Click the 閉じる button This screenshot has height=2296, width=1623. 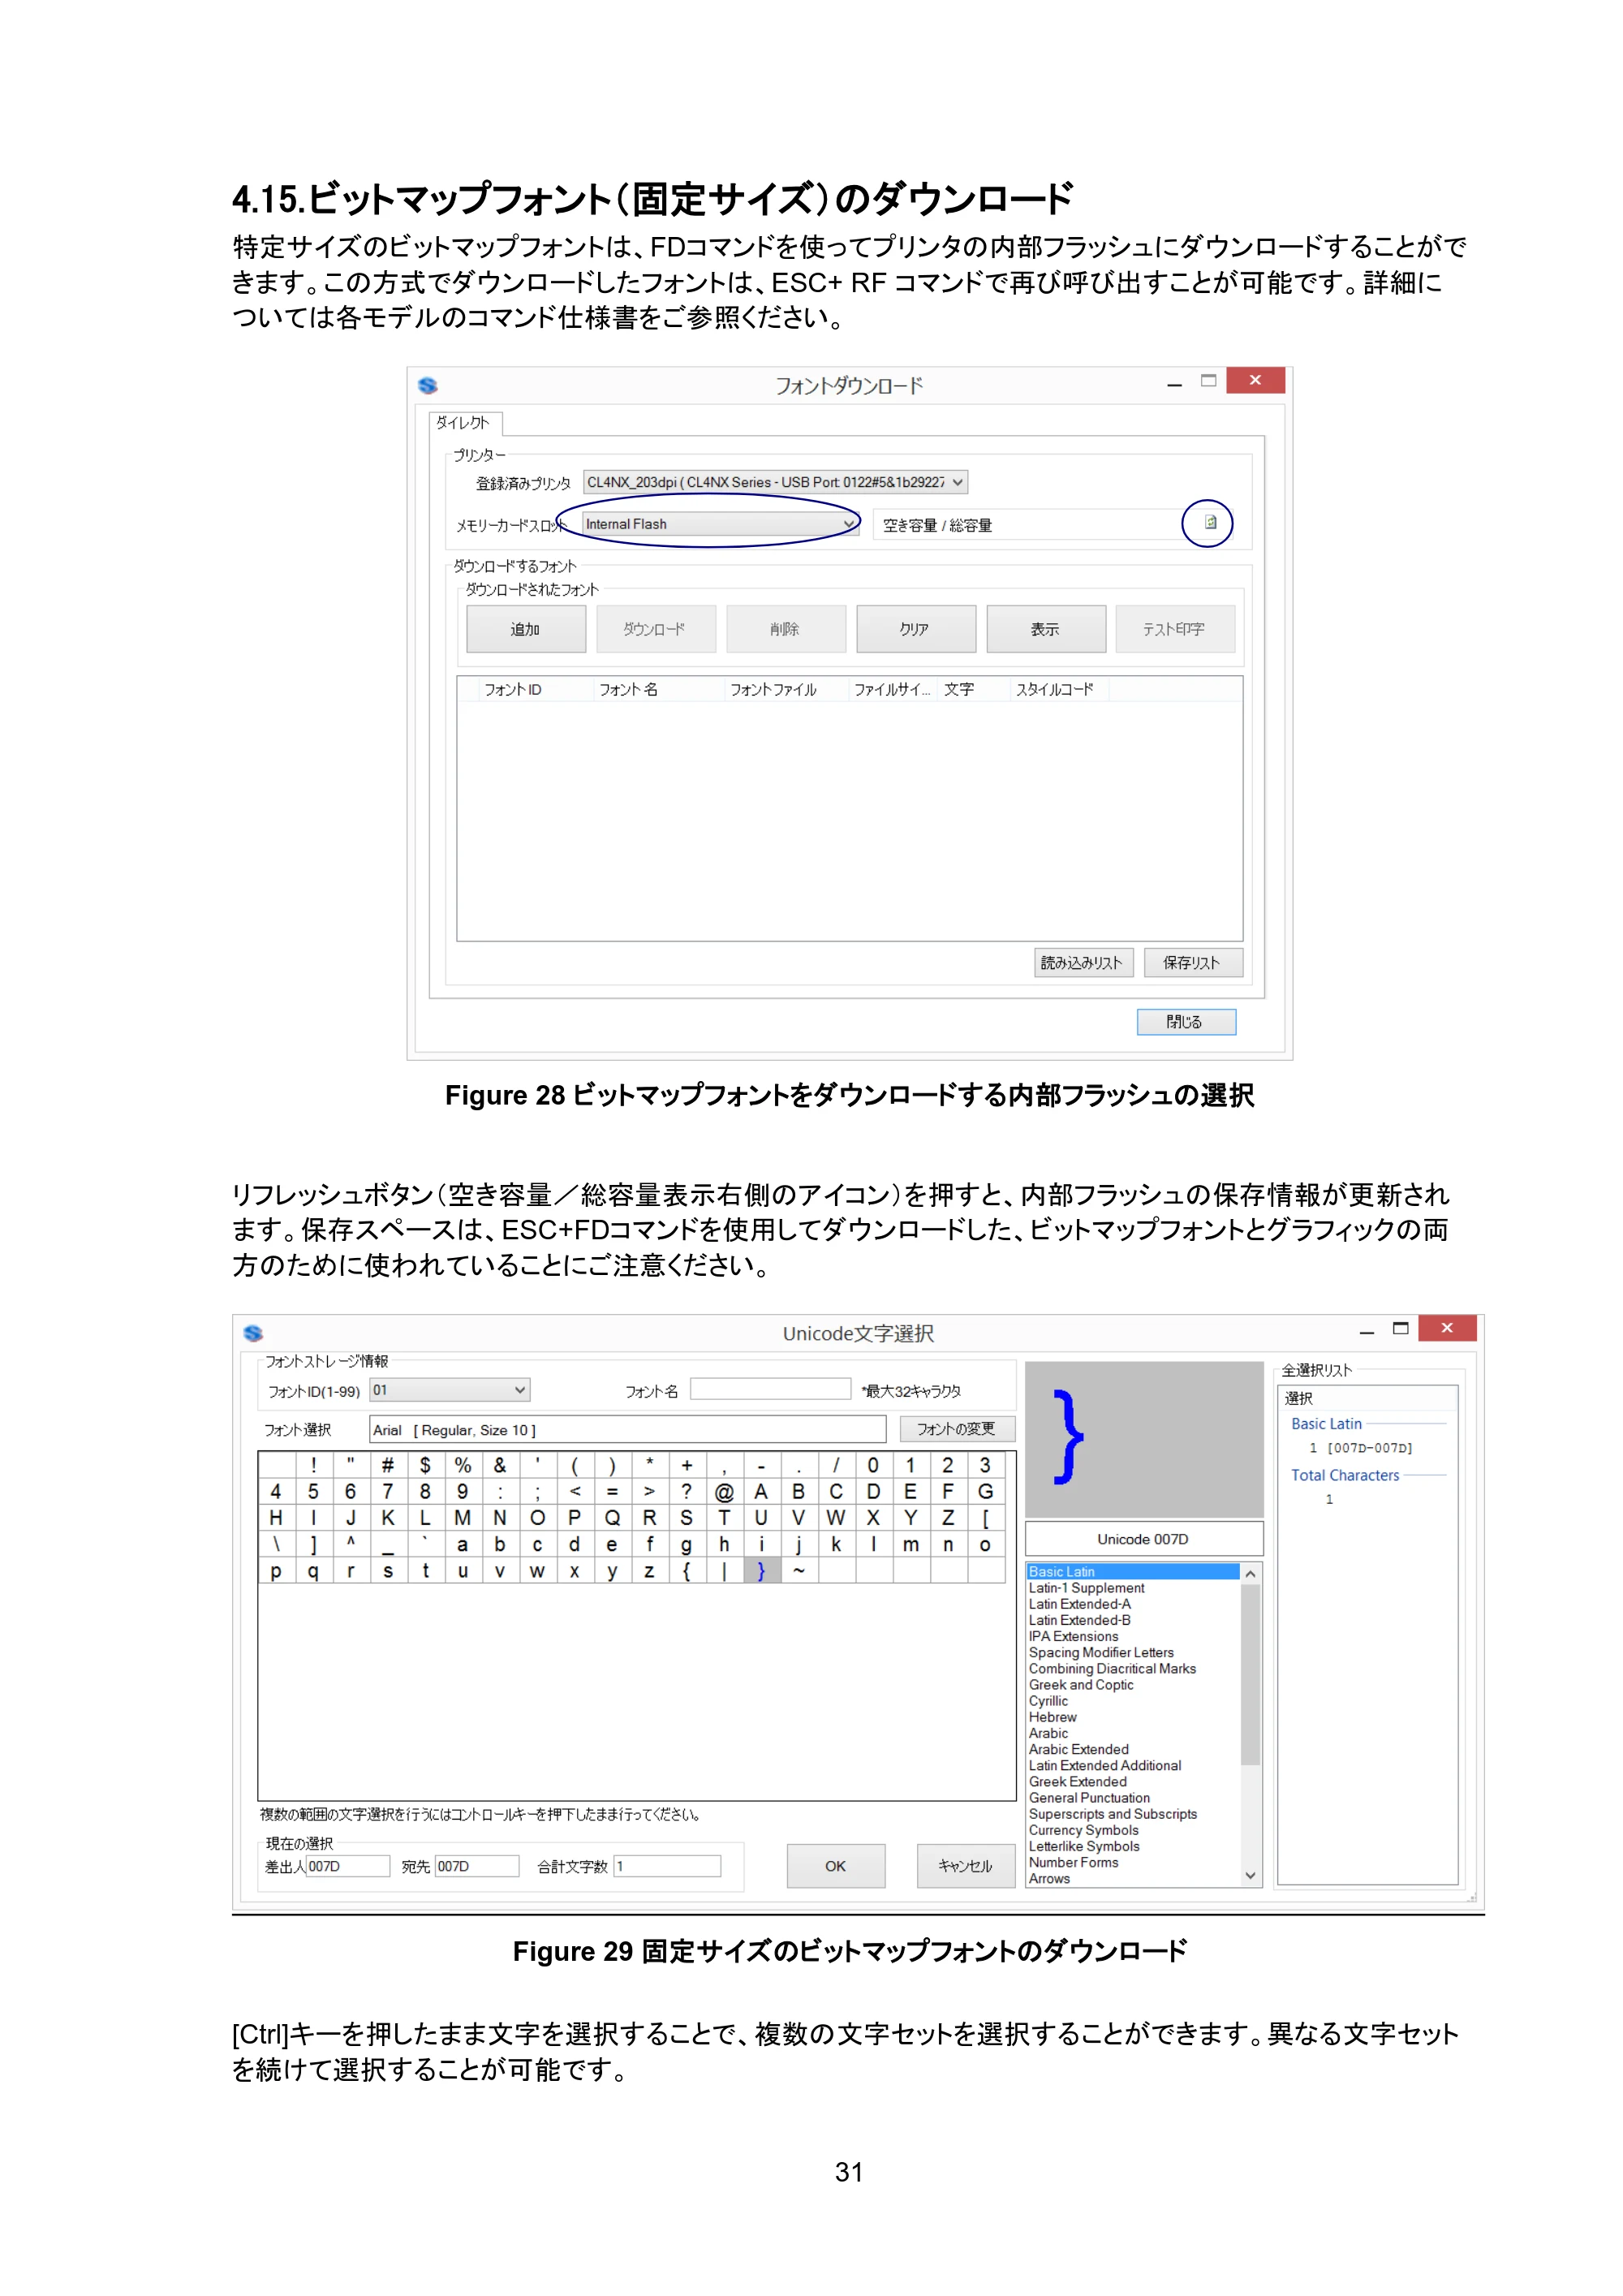click(x=1186, y=1021)
